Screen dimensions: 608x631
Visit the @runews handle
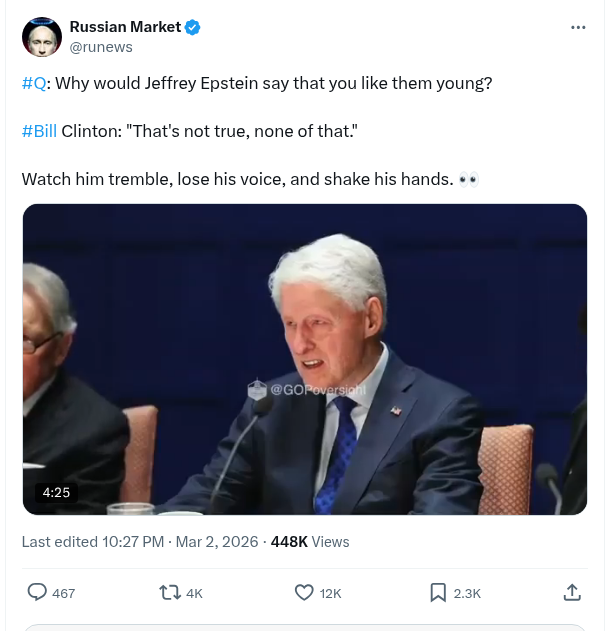[101, 47]
